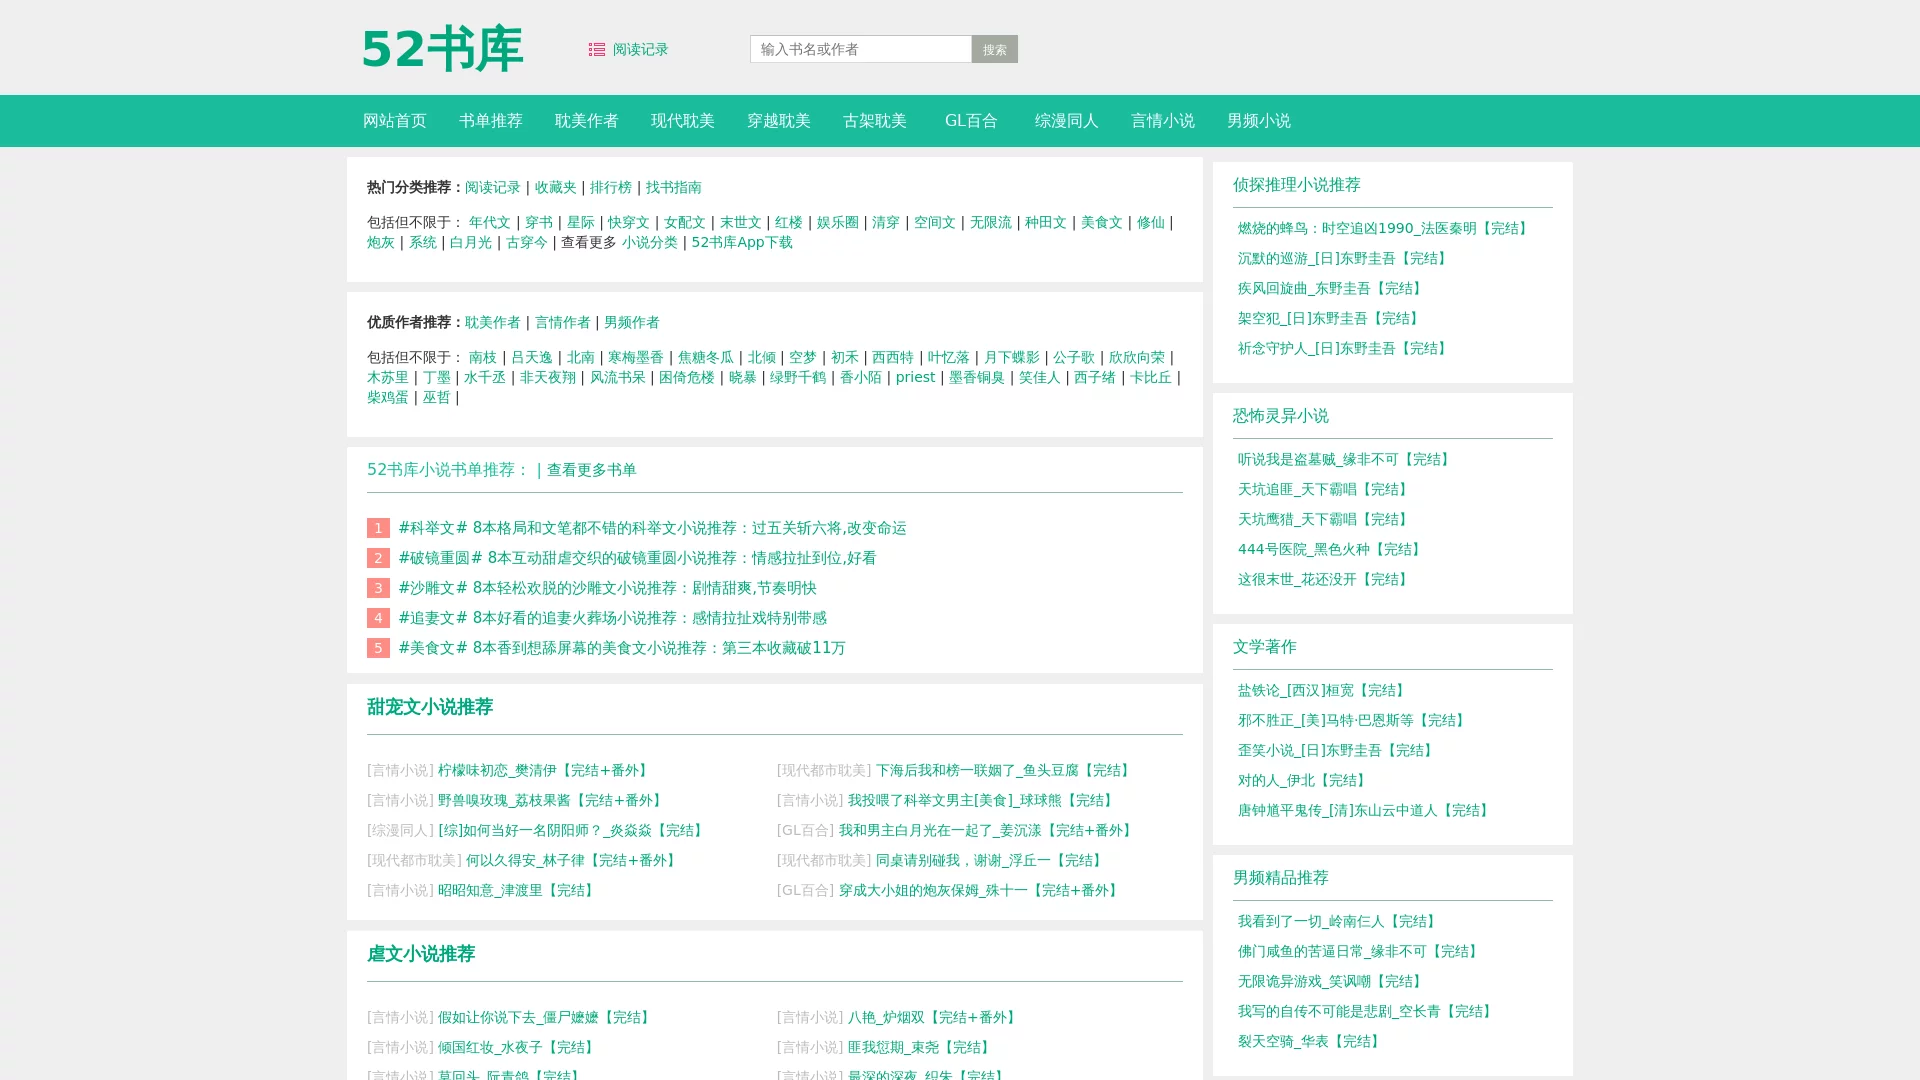Open the 网站首页 nav item
1920x1080 pixels.
pyautogui.click(x=395, y=121)
